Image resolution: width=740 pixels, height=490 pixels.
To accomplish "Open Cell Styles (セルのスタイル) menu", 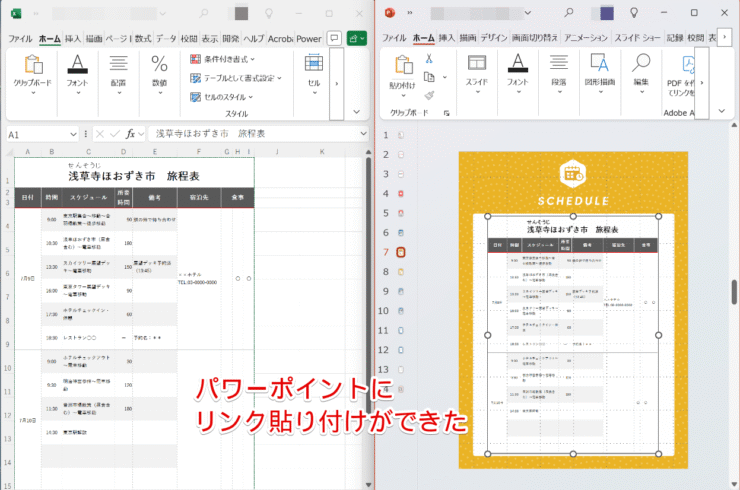I will click(x=221, y=97).
